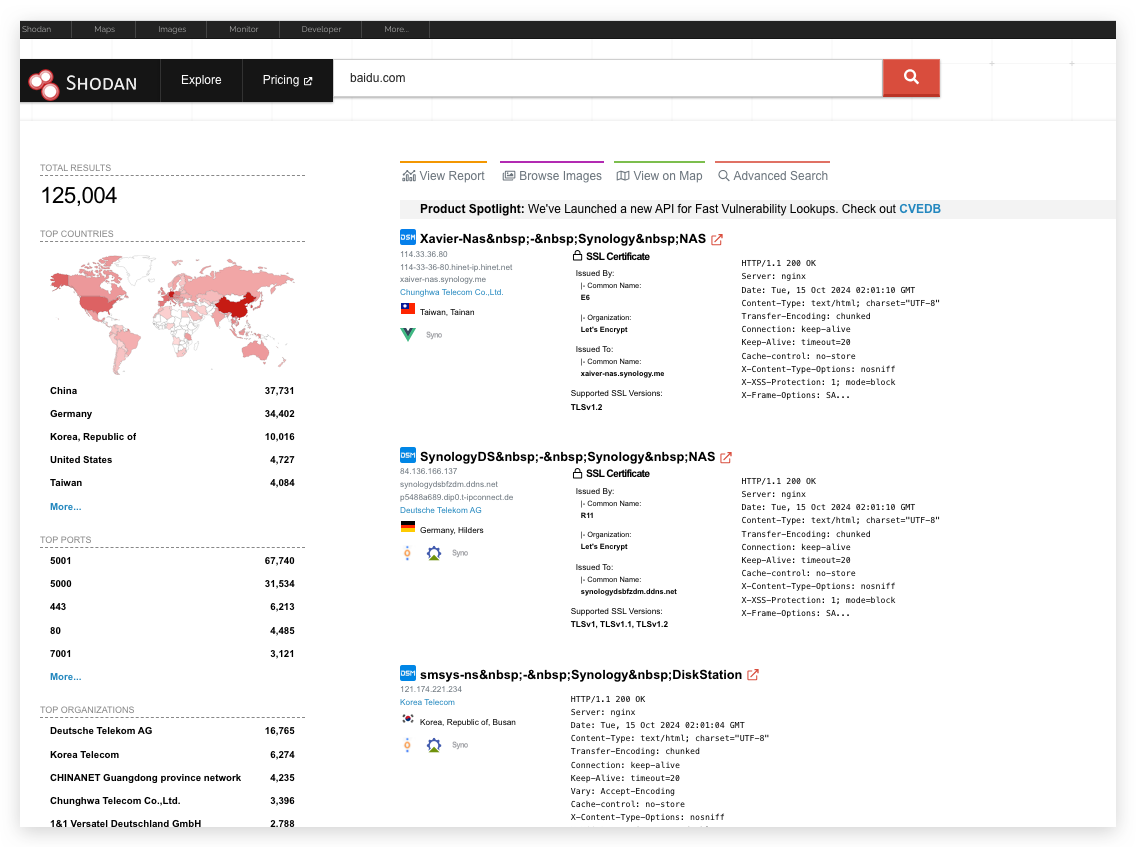Viewport: 1136px width, 847px height.
Task: Open the Xavier-Nas Synology NAS result title
Action: point(563,239)
